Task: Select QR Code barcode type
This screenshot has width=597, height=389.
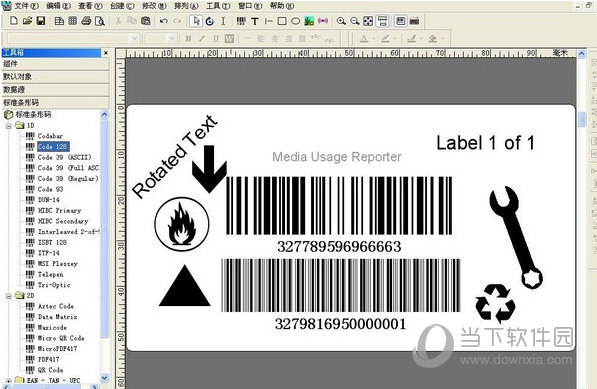Action: pyautogui.click(x=50, y=370)
